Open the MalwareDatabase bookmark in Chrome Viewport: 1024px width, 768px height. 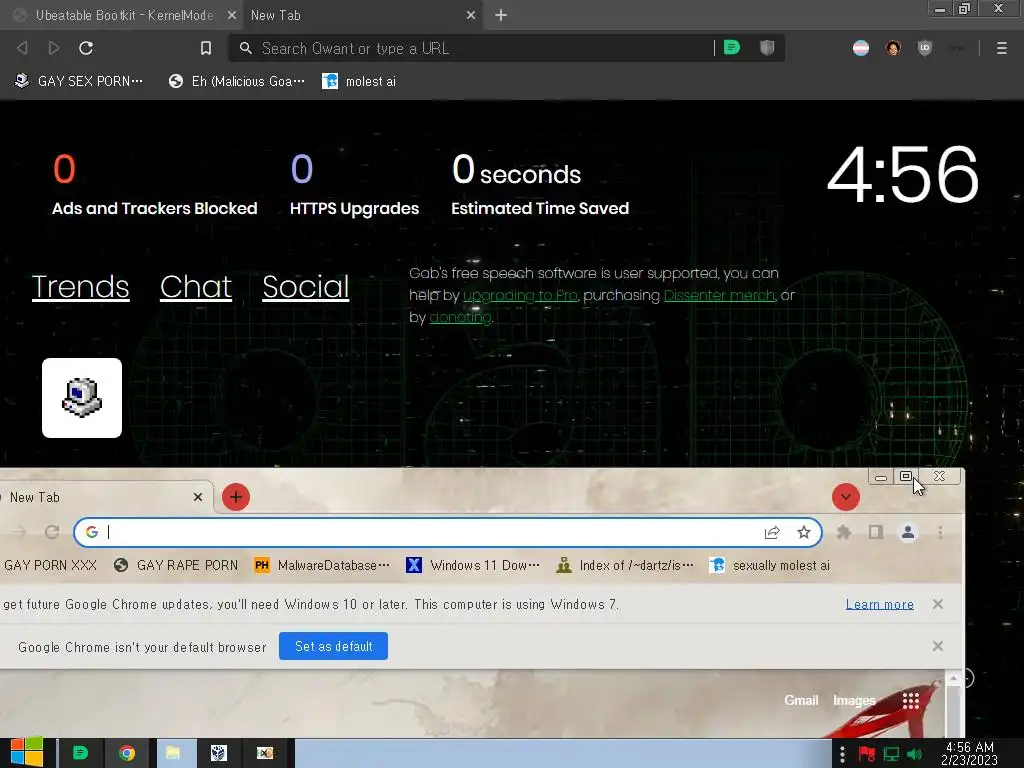pyautogui.click(x=322, y=566)
